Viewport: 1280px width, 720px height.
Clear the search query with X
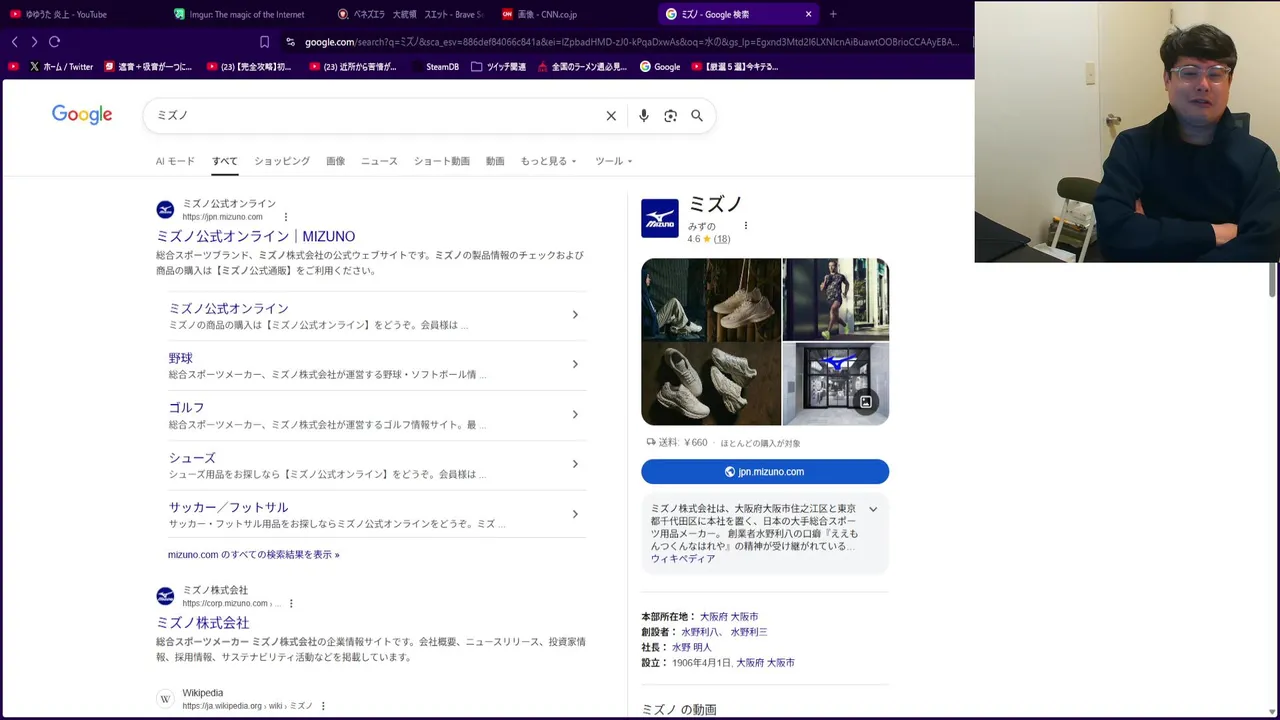click(611, 116)
